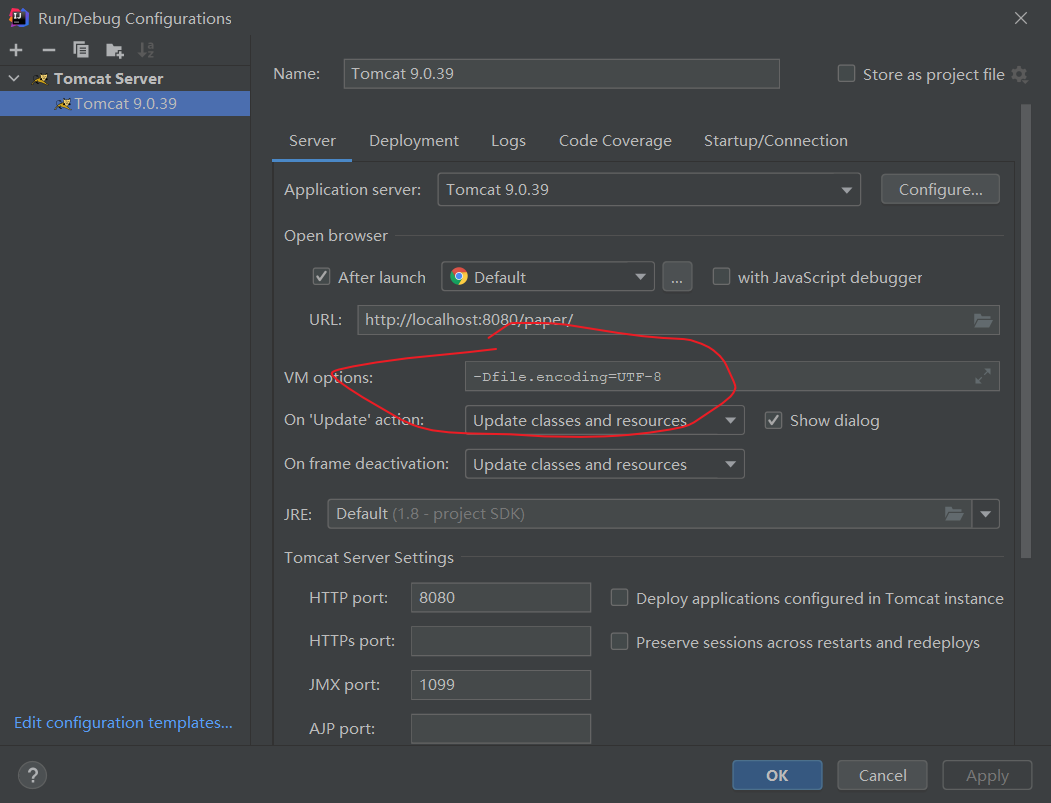Viewport: 1051px width, 803px height.
Task: Click the expand icon in VM options field
Action: [x=983, y=377]
